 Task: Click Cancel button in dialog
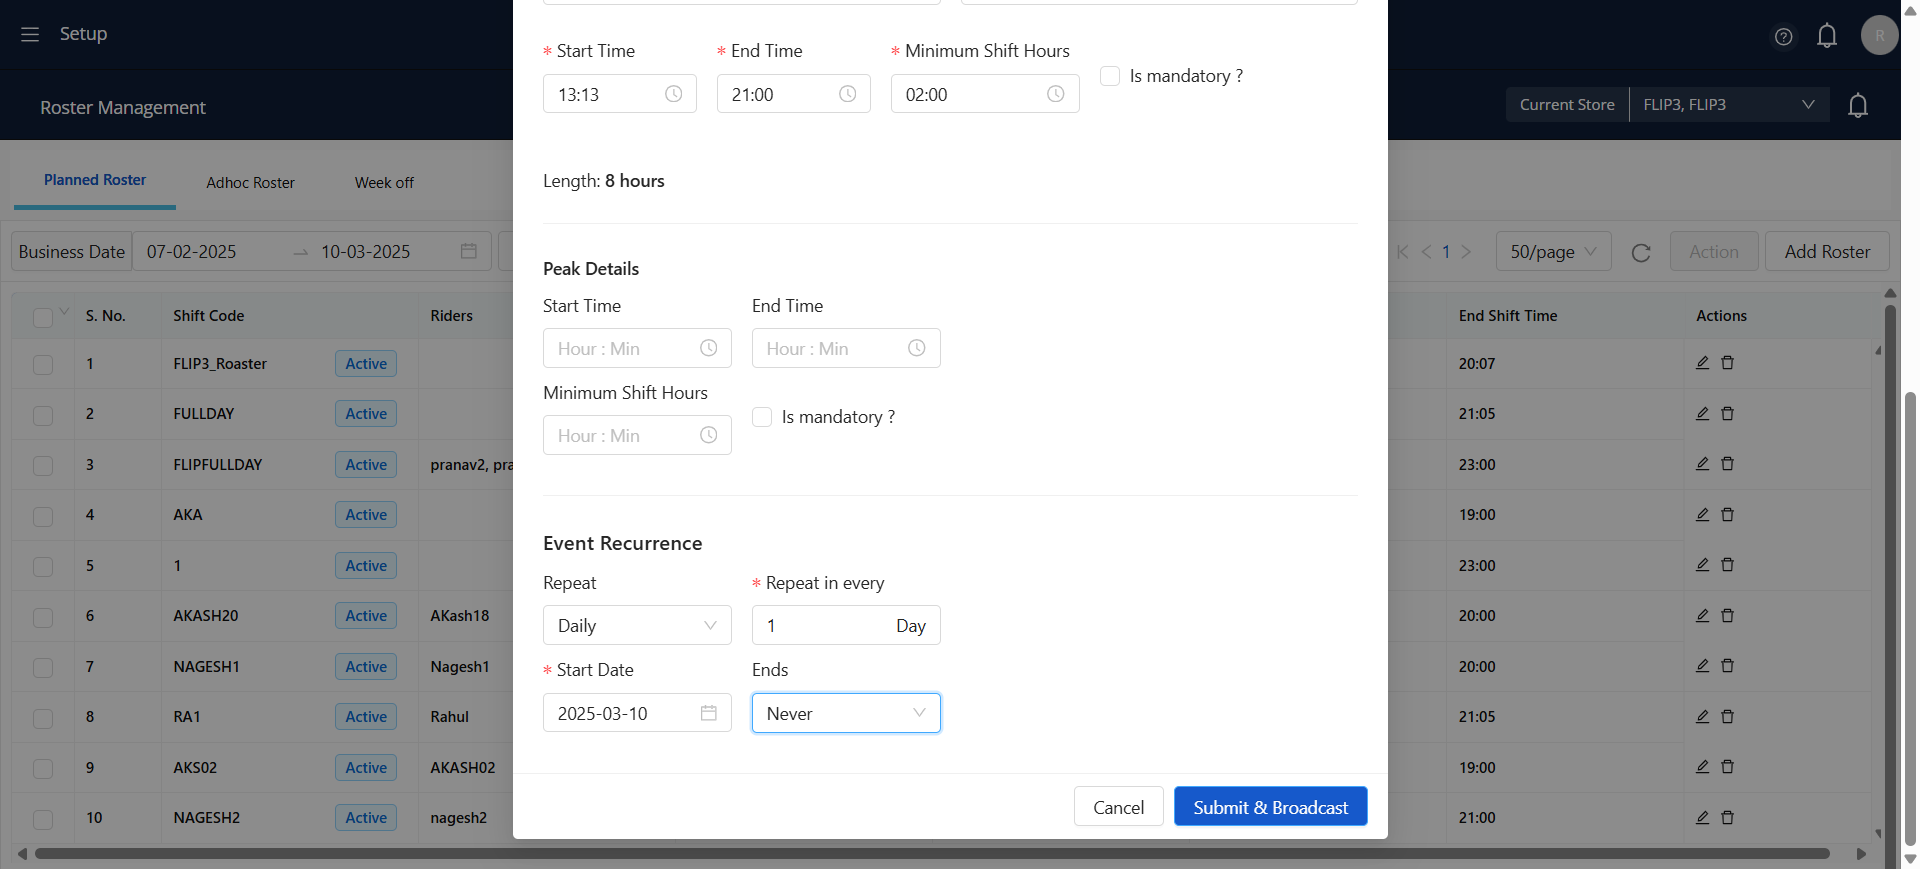[1118, 807]
